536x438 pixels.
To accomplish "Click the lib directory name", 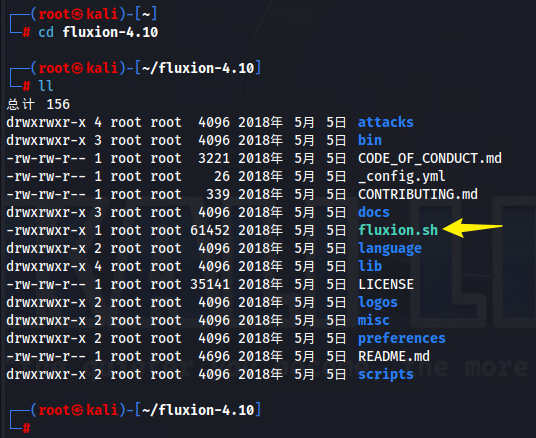I will click(370, 266).
